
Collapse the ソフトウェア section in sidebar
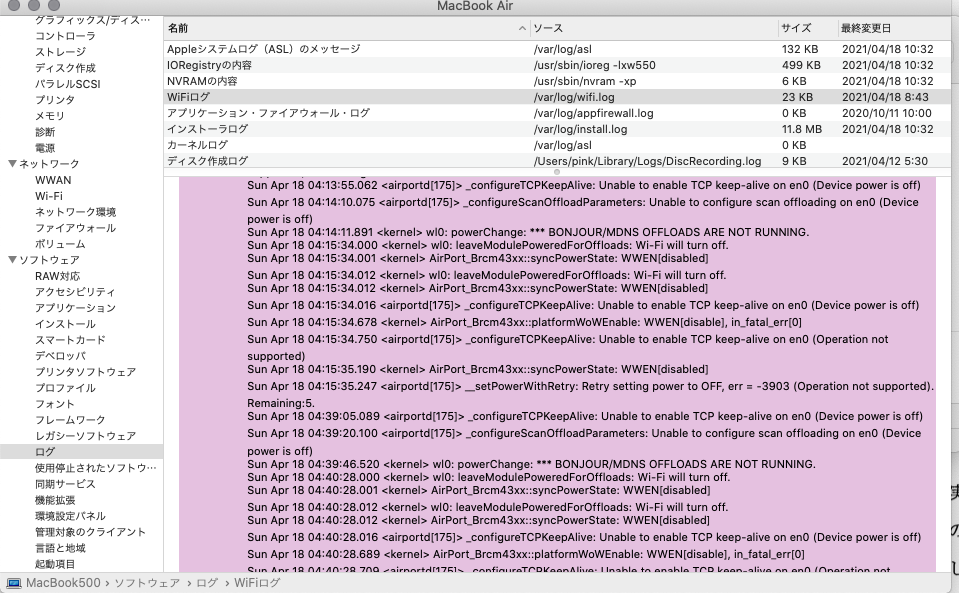[x=12, y=260]
